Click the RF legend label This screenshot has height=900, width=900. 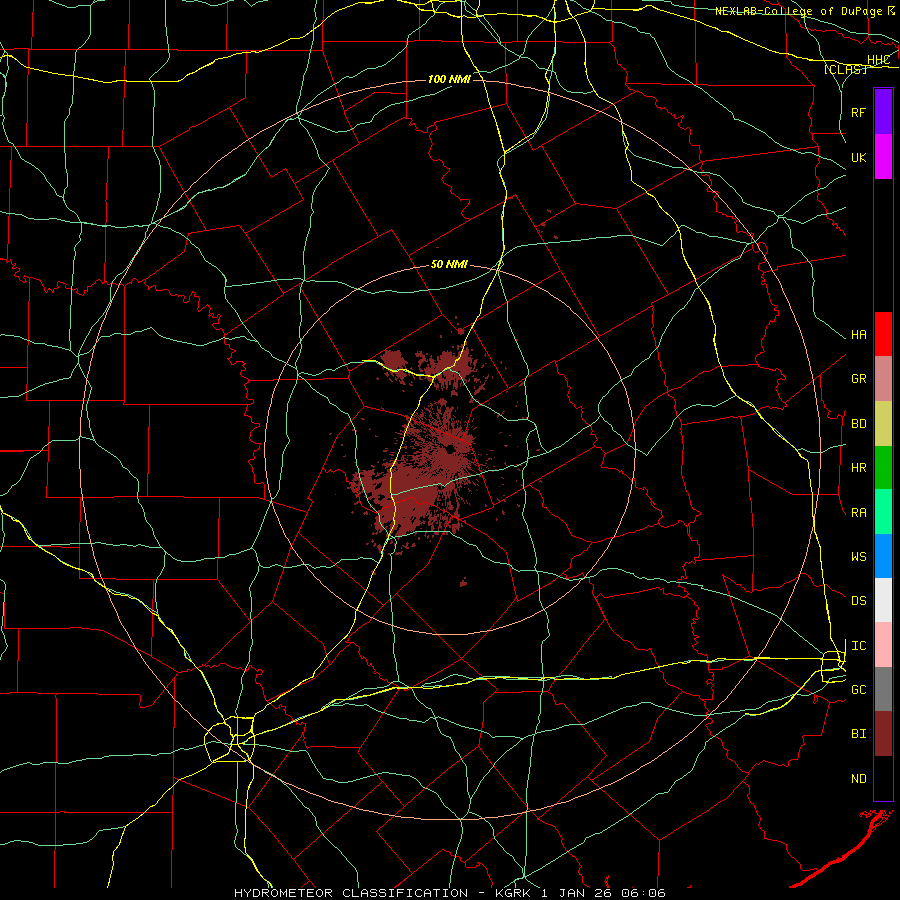[x=859, y=112]
